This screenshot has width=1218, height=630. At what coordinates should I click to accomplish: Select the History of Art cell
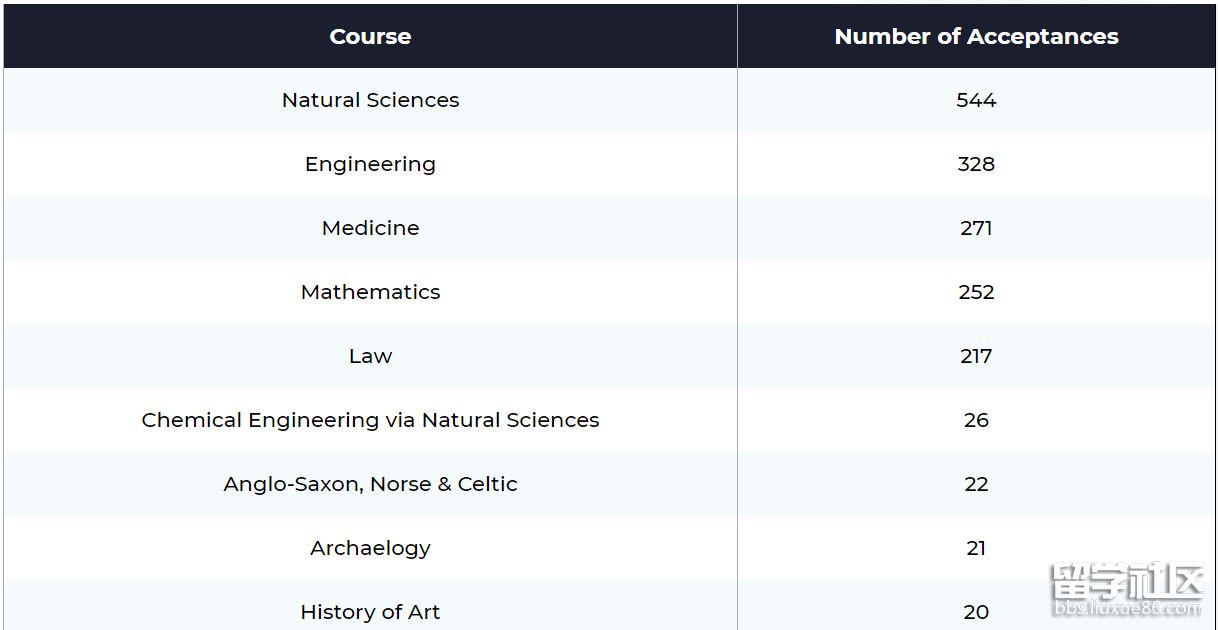370,612
